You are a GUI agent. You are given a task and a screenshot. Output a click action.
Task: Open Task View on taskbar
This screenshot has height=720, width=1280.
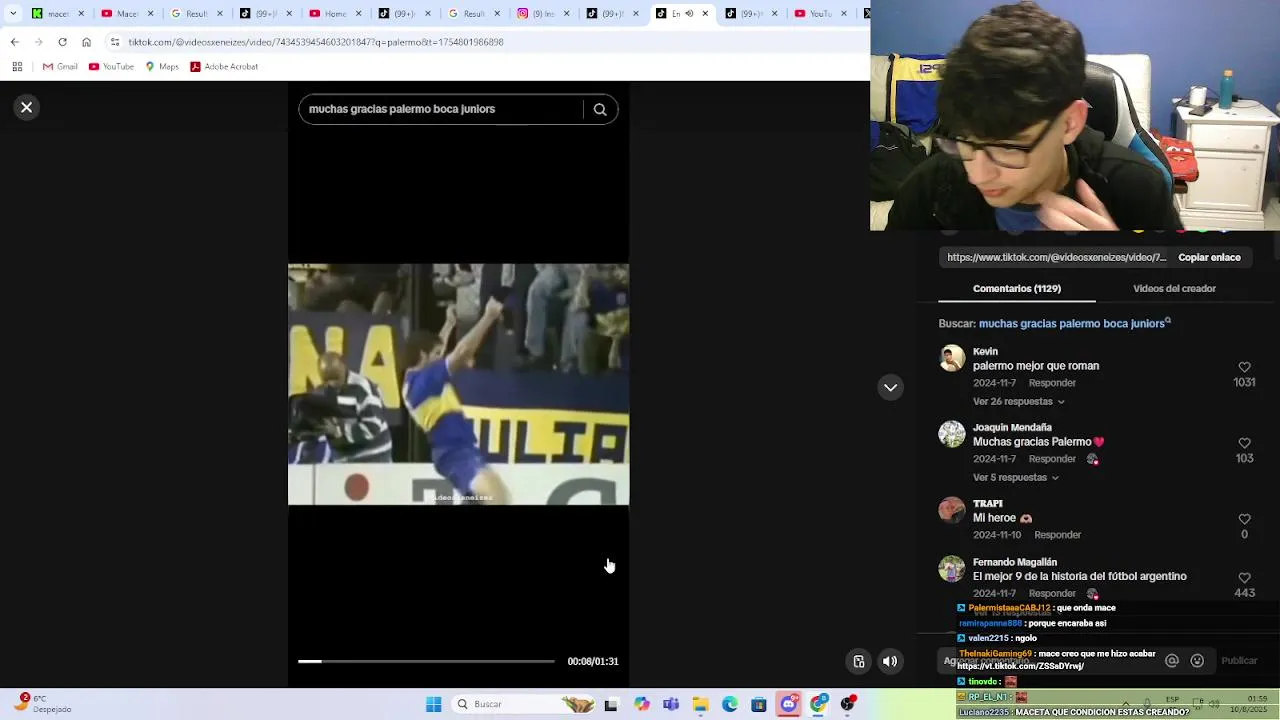pos(611,704)
